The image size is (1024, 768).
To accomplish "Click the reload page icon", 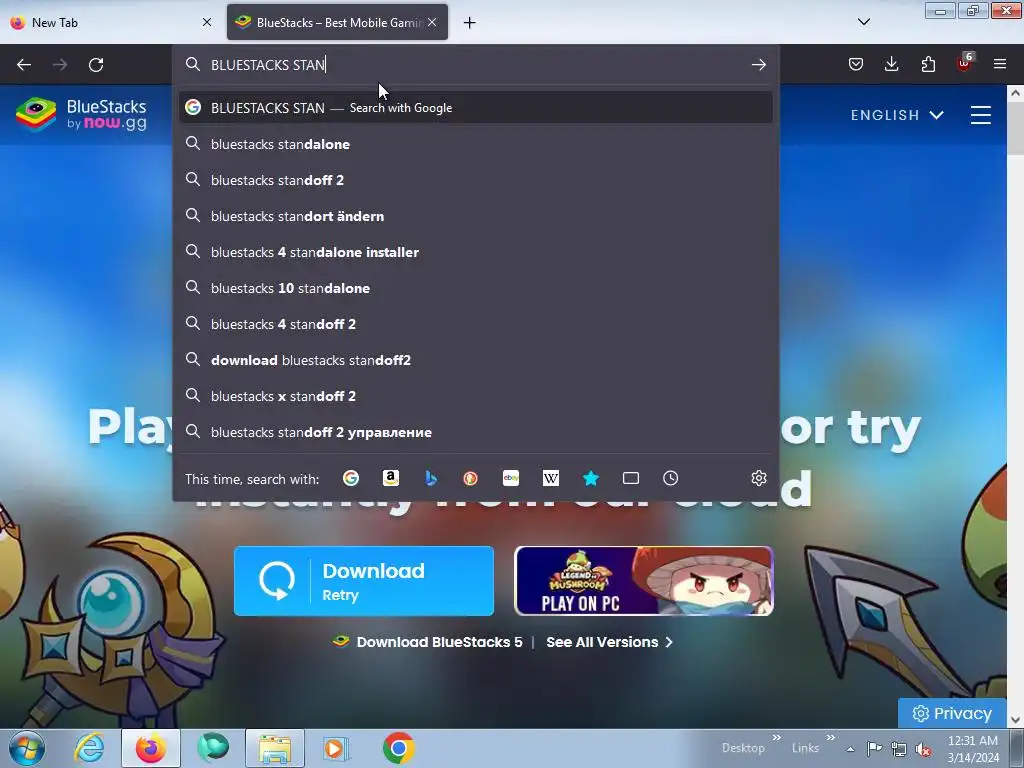I will (96, 65).
